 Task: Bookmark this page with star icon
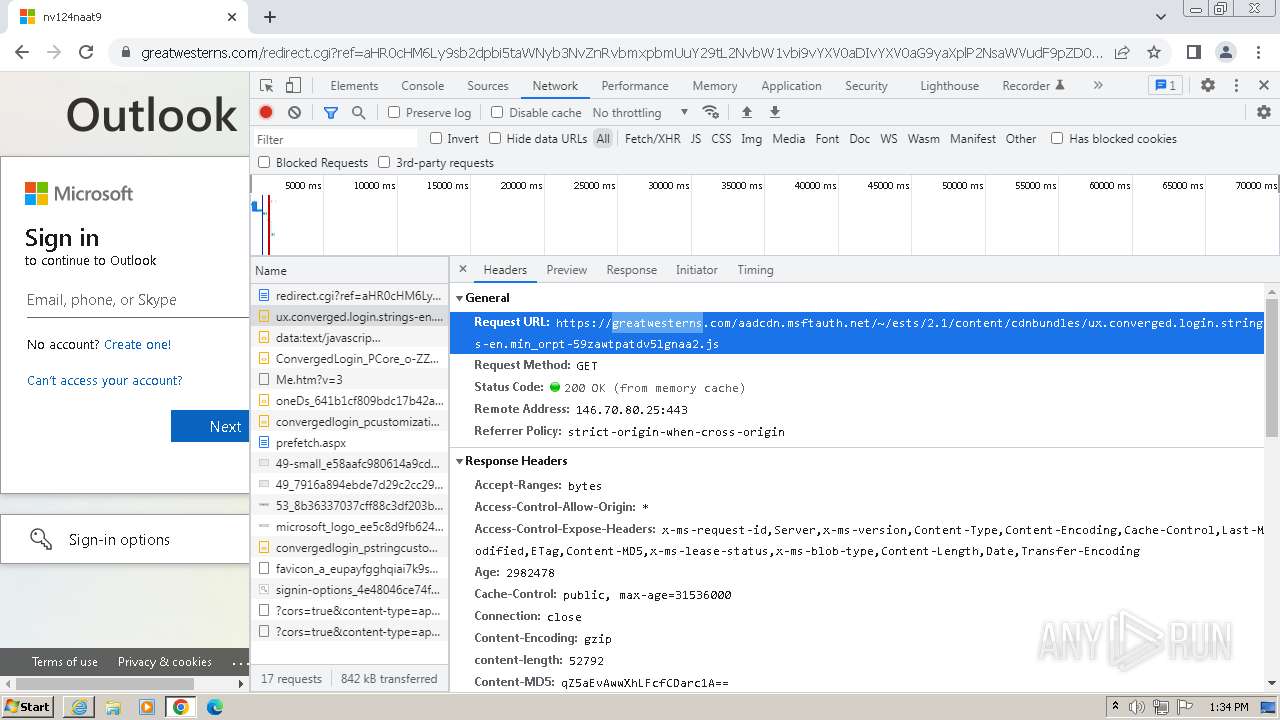click(x=1154, y=52)
